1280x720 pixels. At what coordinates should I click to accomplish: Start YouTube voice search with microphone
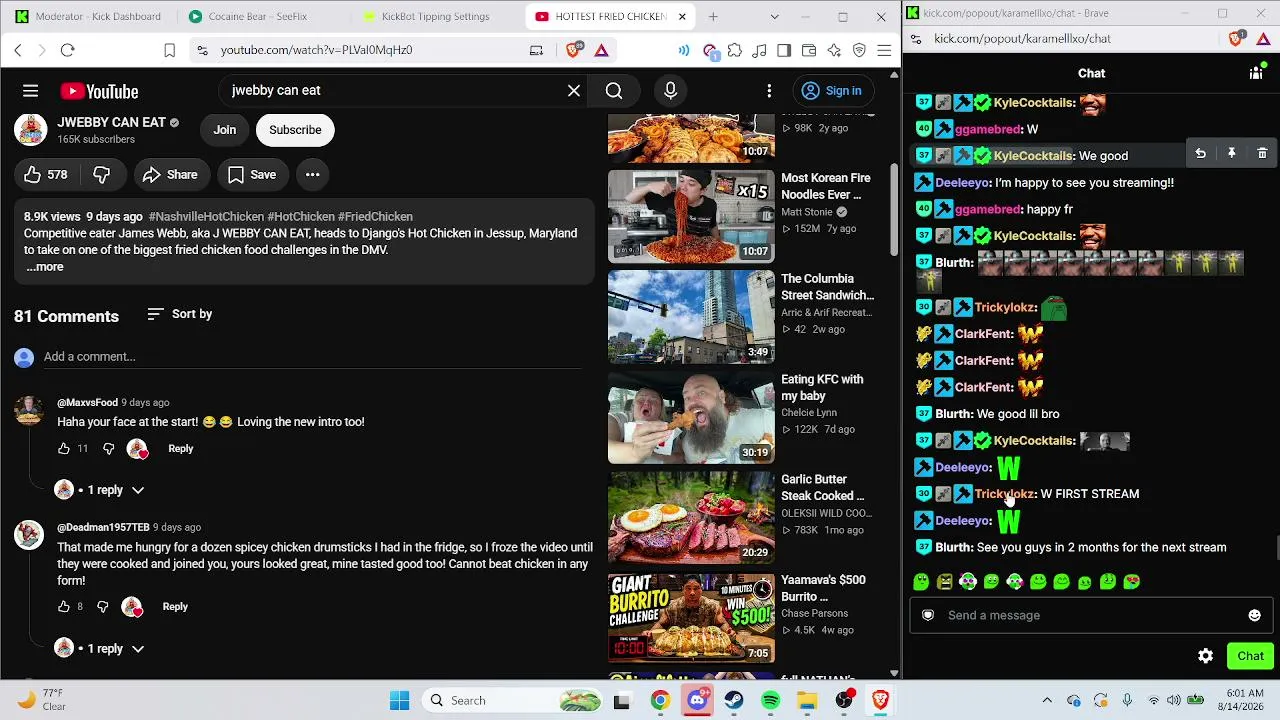(x=671, y=91)
